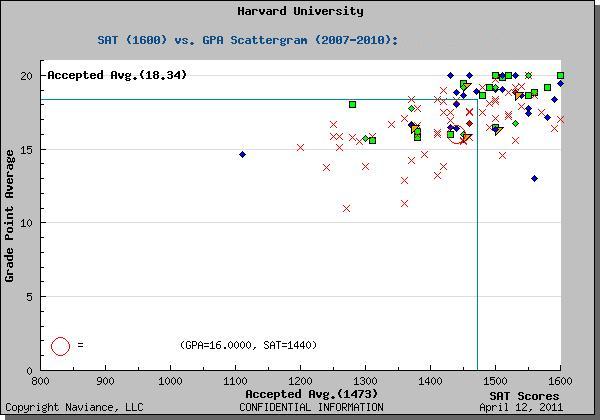Click the red X at SAT 1340, GPA 16.7
This screenshot has width=600, height=420.
coord(391,124)
